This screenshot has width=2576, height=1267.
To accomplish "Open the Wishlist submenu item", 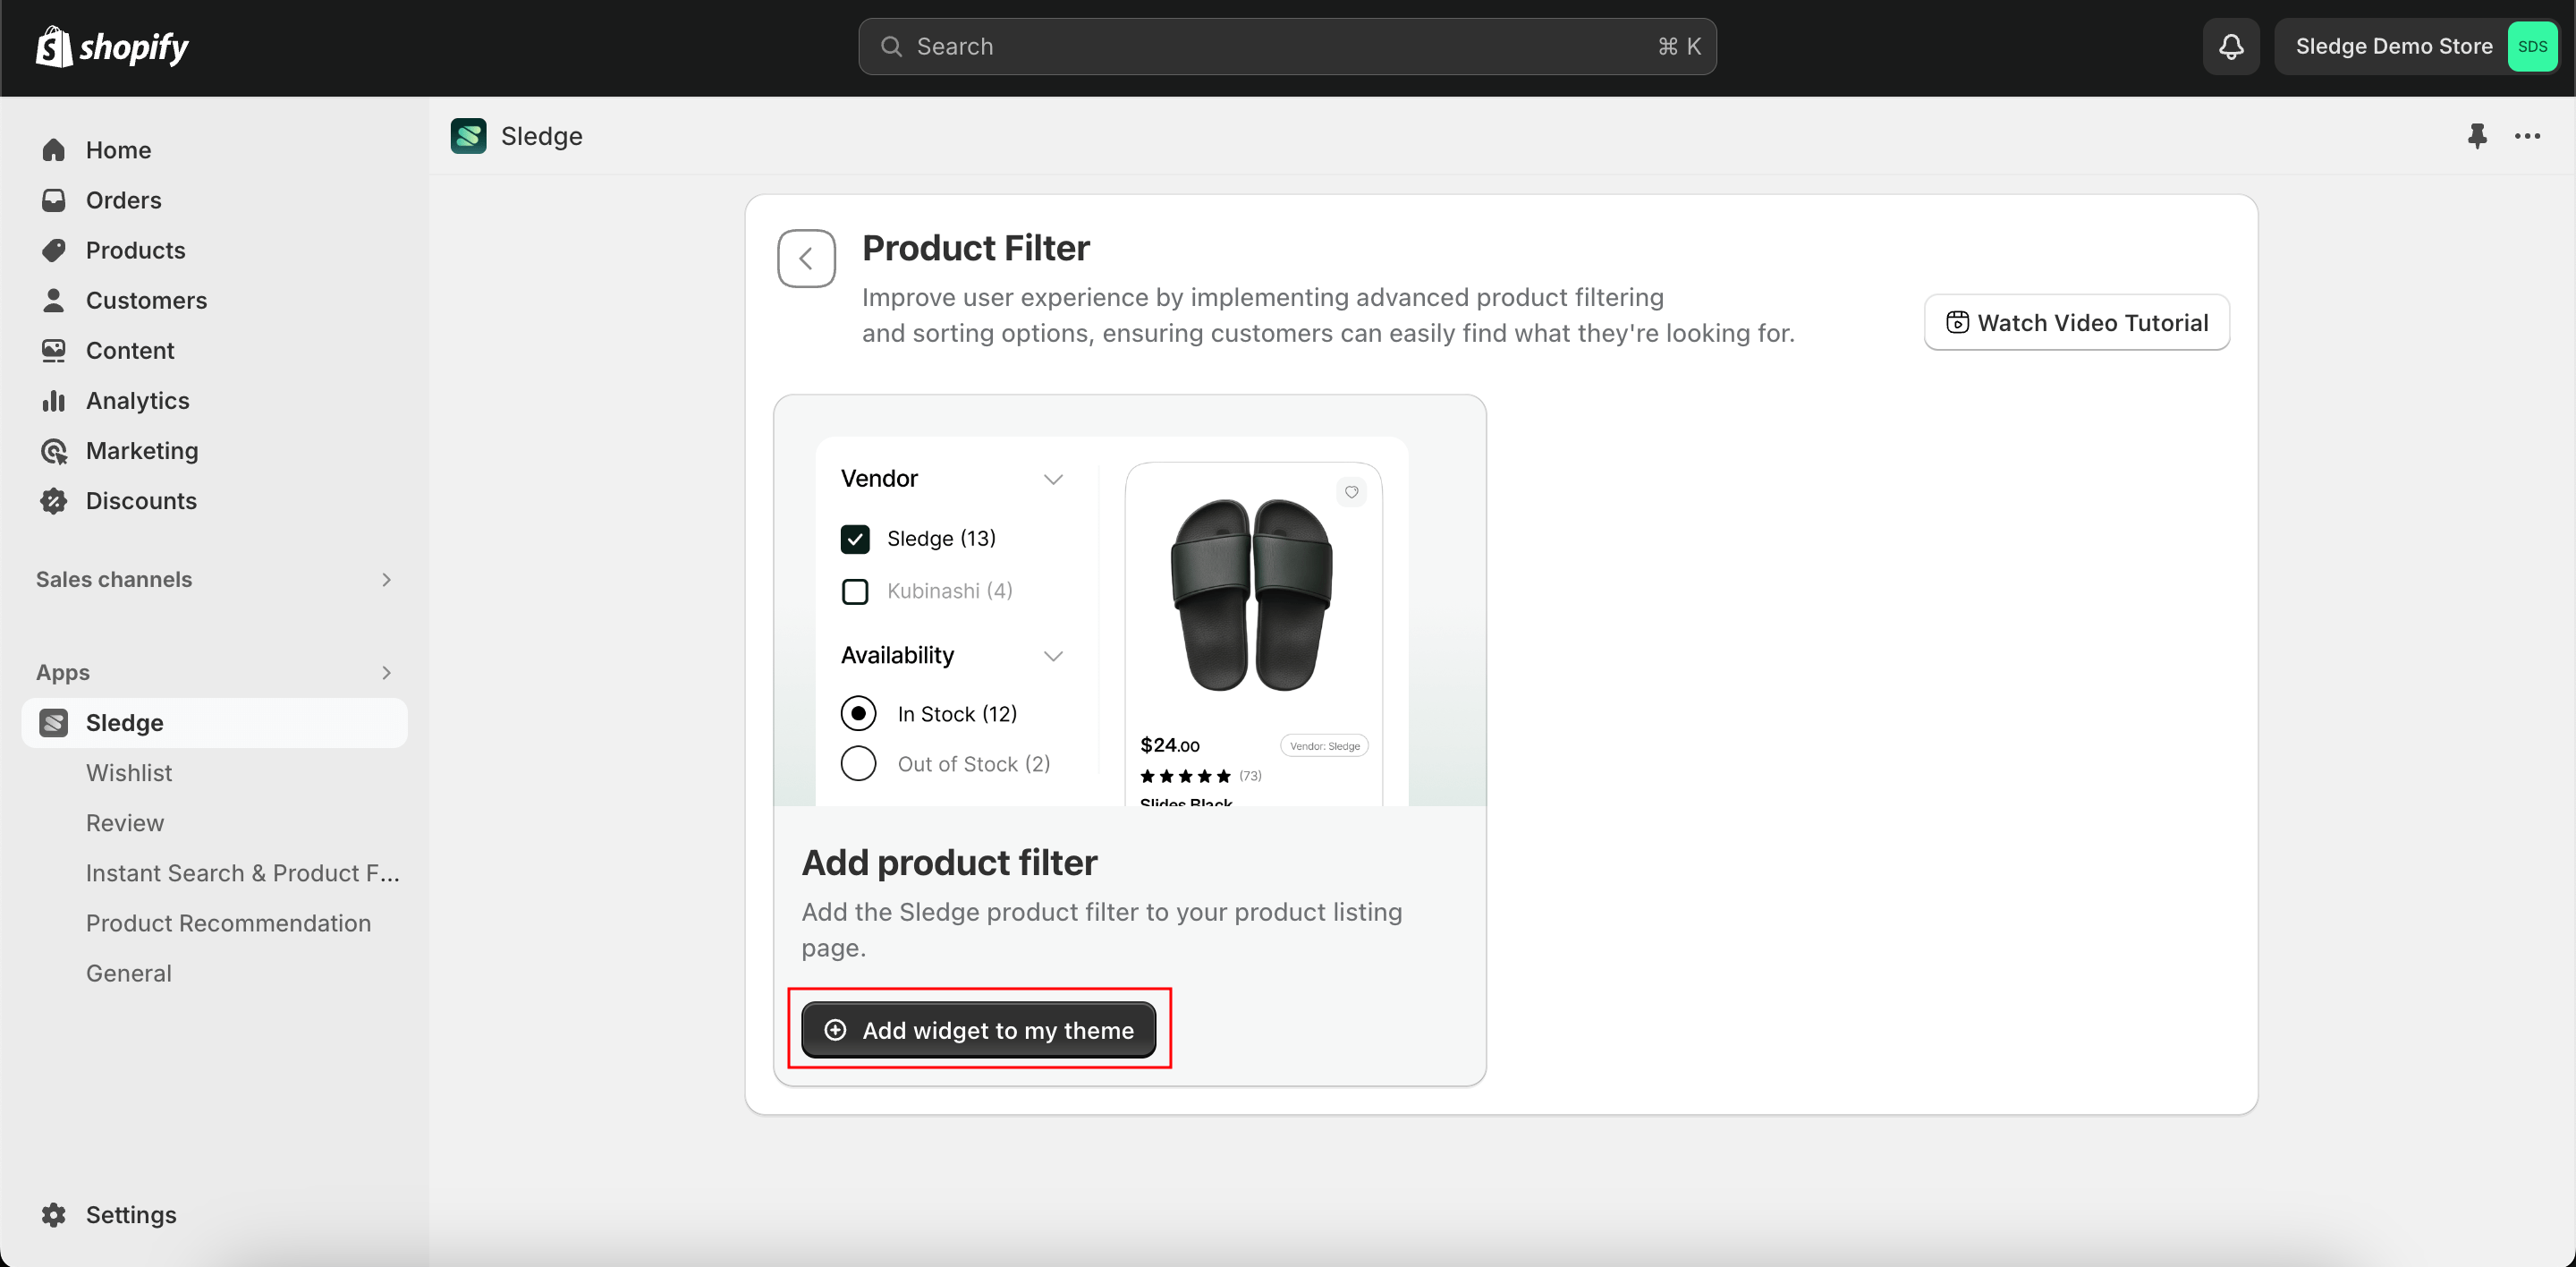I will pyautogui.click(x=129, y=772).
